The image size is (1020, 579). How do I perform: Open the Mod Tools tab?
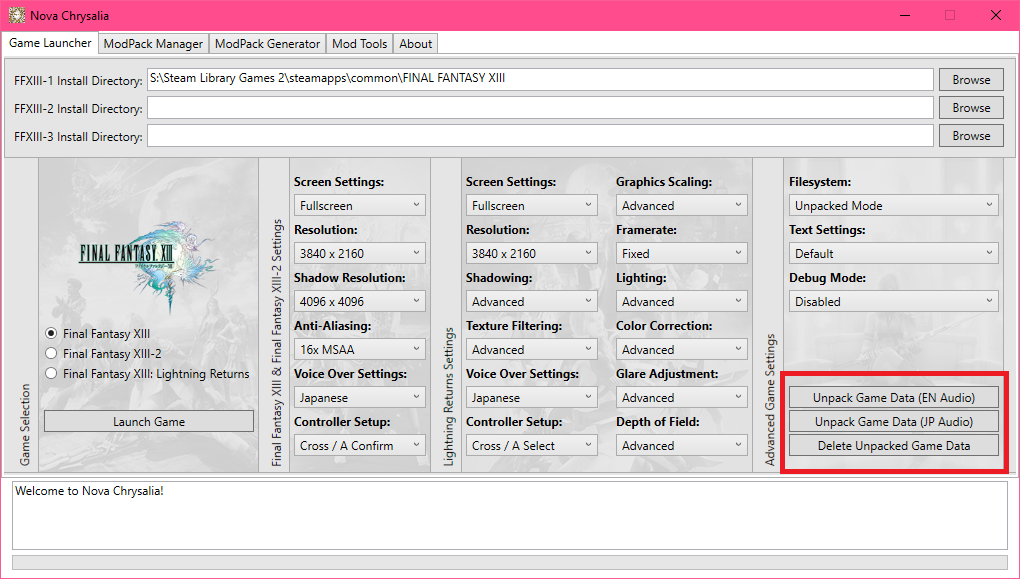(360, 44)
